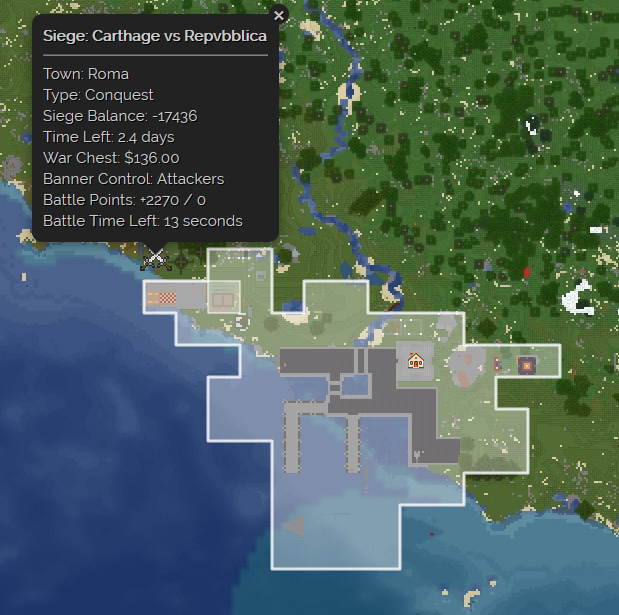The image size is (619, 615).
Task: Click the Battle Time Left line
Action: tap(142, 221)
